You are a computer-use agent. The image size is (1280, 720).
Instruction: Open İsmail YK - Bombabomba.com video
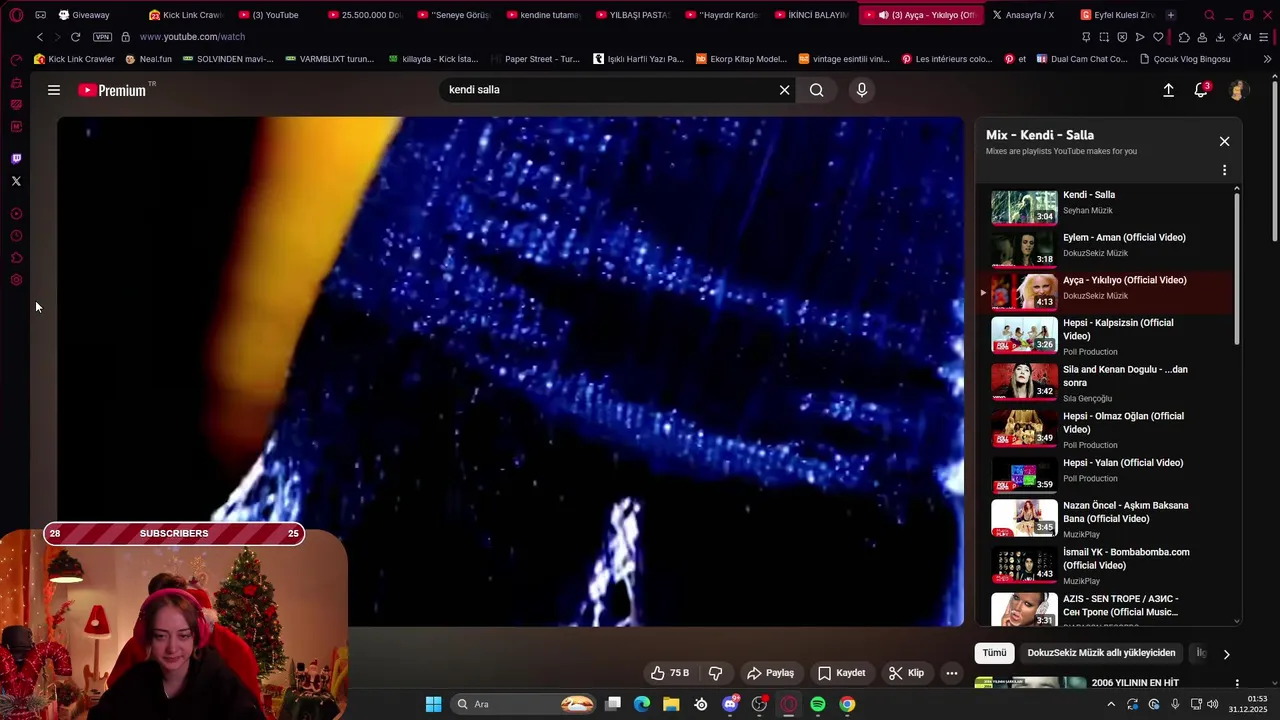click(x=1105, y=566)
